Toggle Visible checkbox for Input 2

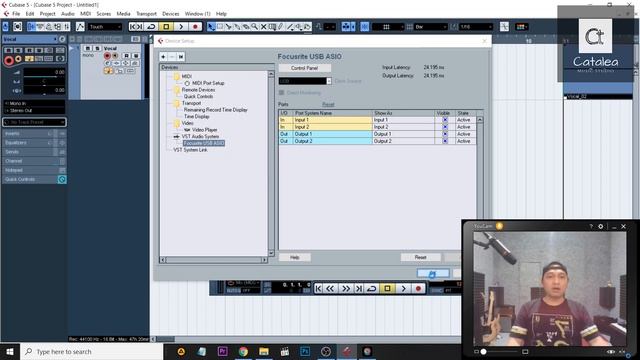445,127
